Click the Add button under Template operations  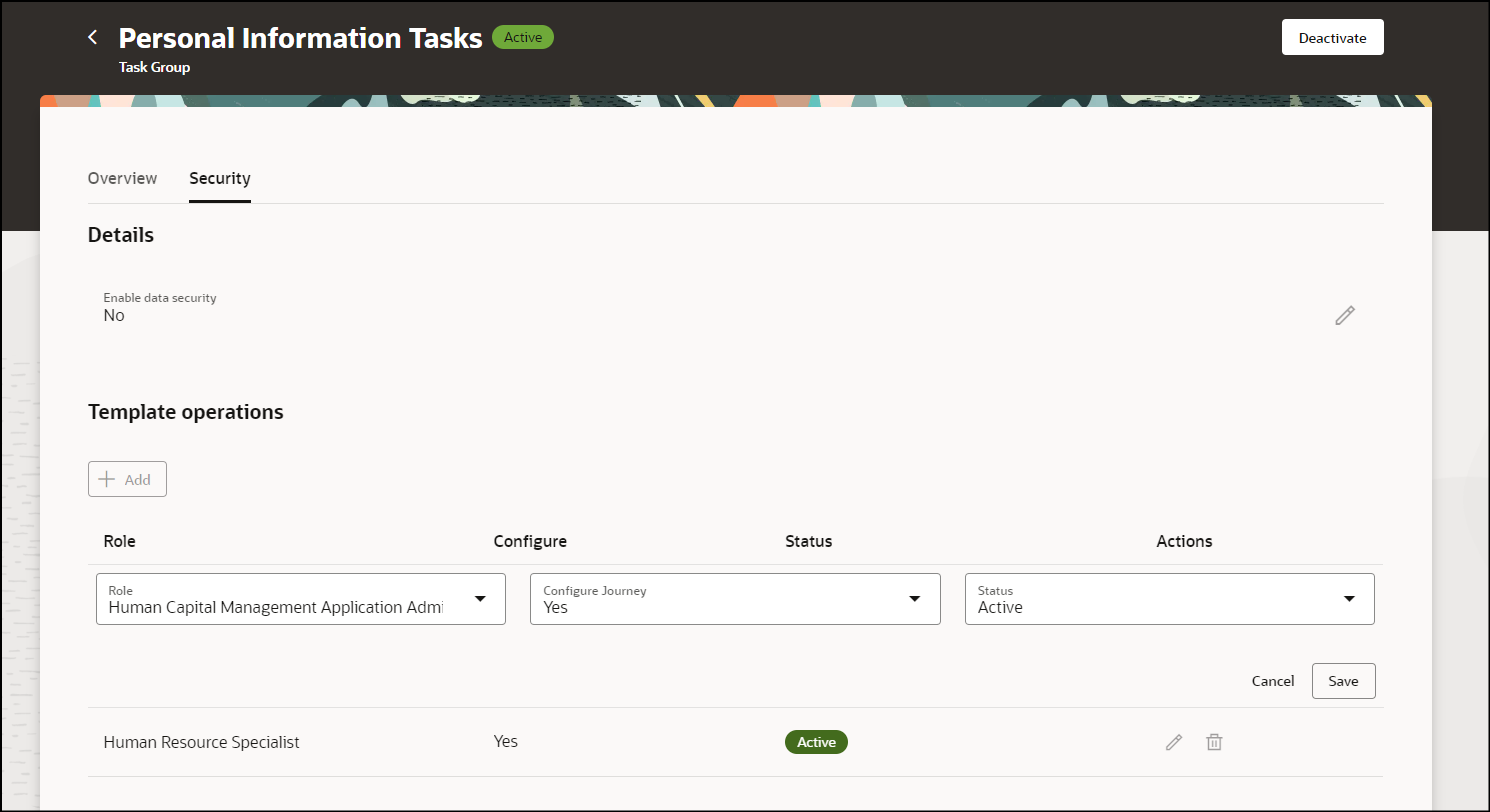[127, 479]
